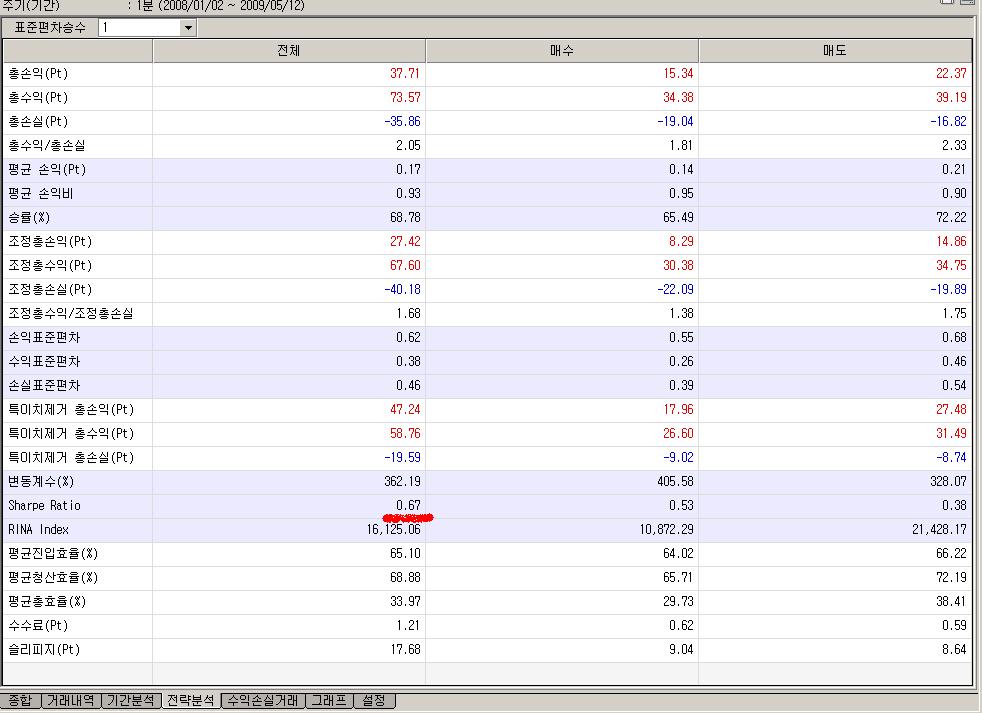Go to the 수익손실거래 tab
The width and height of the screenshot is (982, 713).
pyautogui.click(x=262, y=701)
